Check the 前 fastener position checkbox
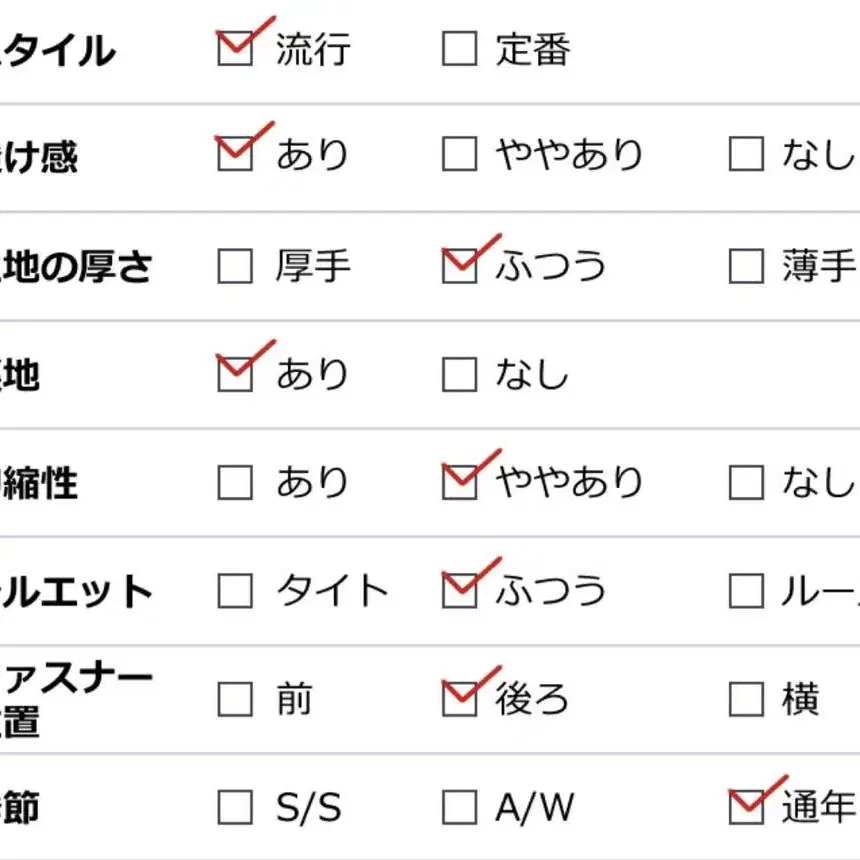The height and width of the screenshot is (860, 860). (235, 699)
